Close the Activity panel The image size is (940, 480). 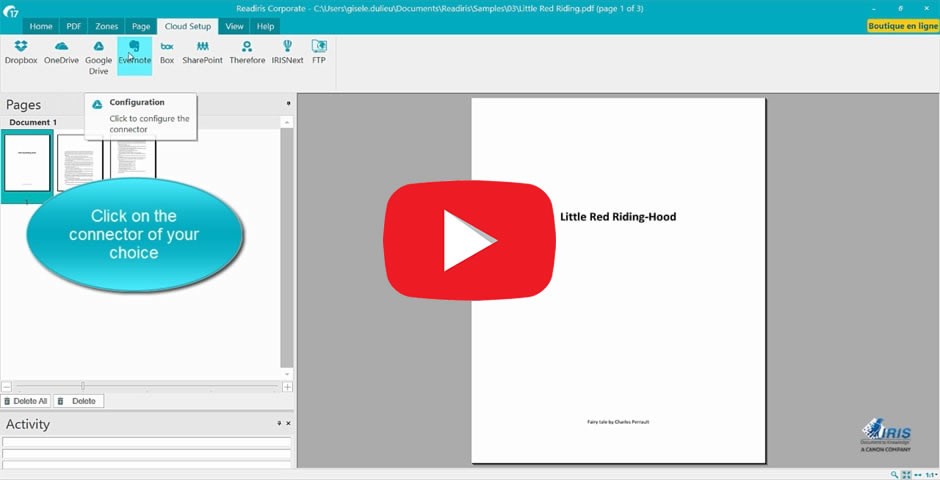(288, 423)
